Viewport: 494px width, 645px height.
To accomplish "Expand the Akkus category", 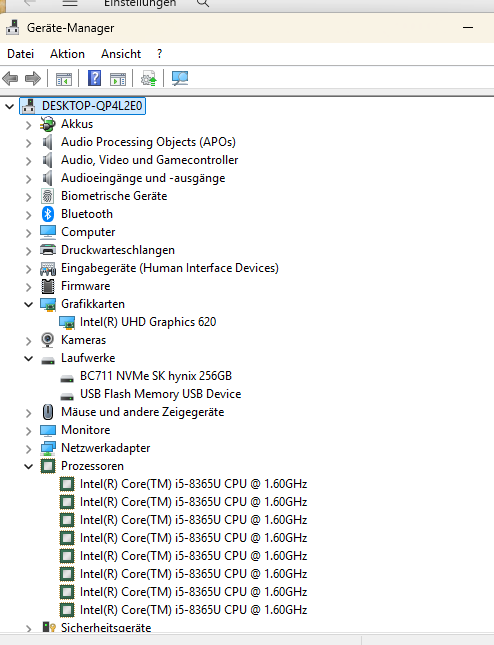I will [x=28, y=125].
